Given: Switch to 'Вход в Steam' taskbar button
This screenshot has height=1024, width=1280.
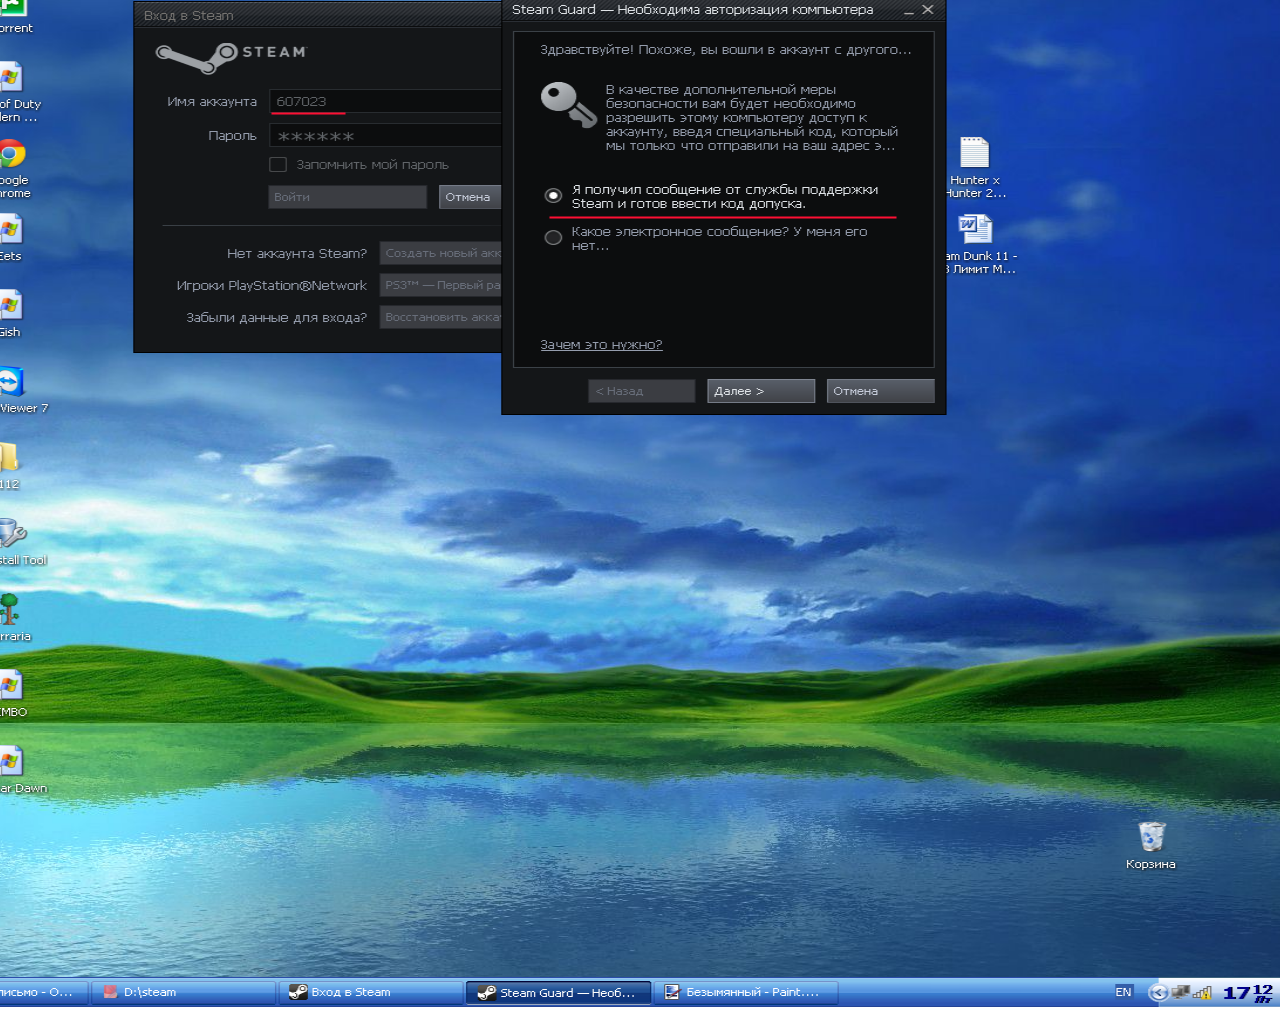Looking at the screenshot, I should click(371, 992).
